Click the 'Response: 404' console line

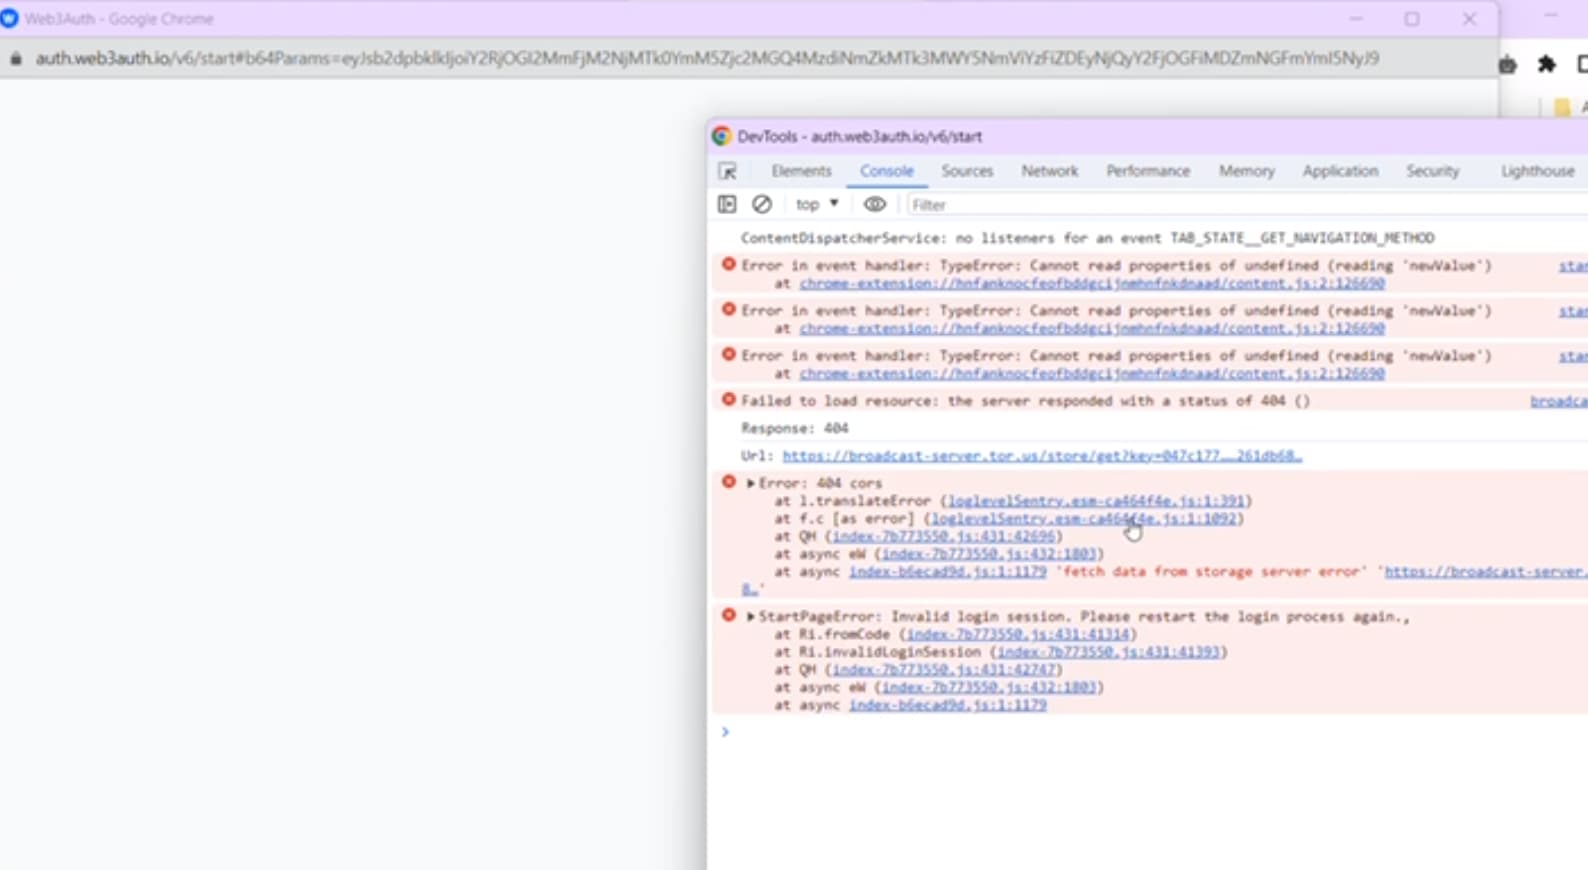(795, 428)
